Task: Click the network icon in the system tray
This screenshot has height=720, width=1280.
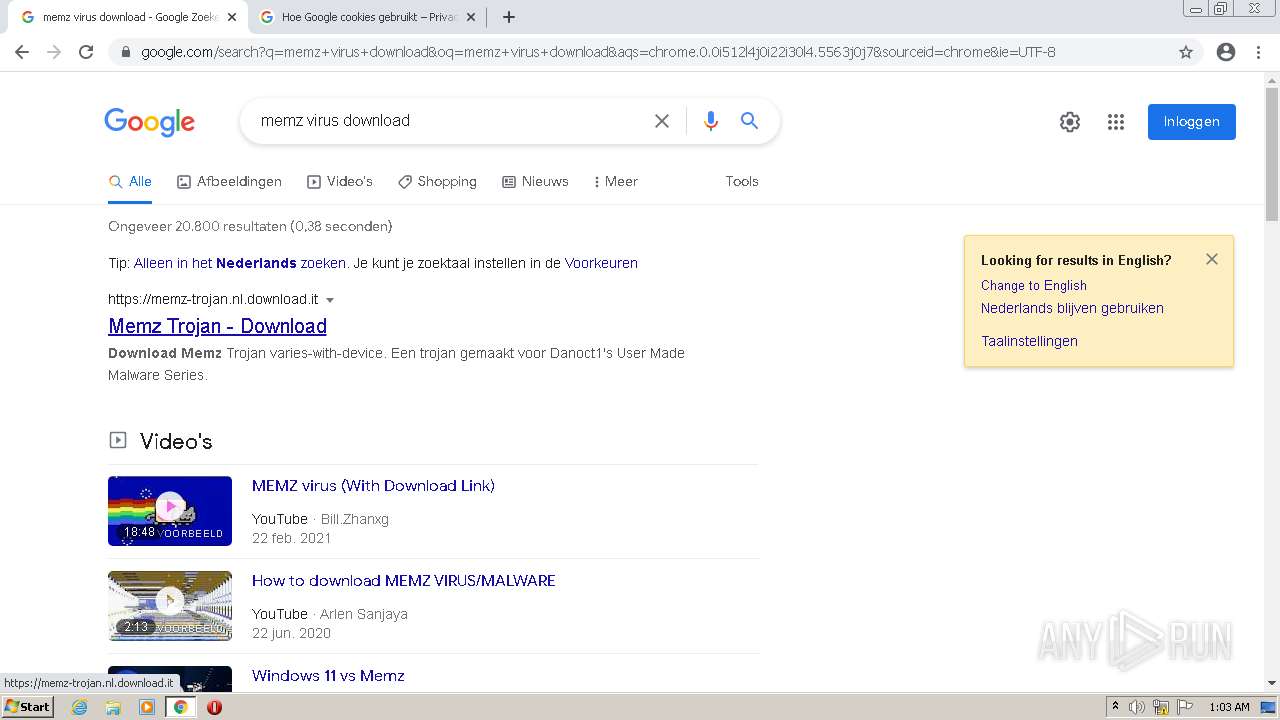Action: point(1161,707)
